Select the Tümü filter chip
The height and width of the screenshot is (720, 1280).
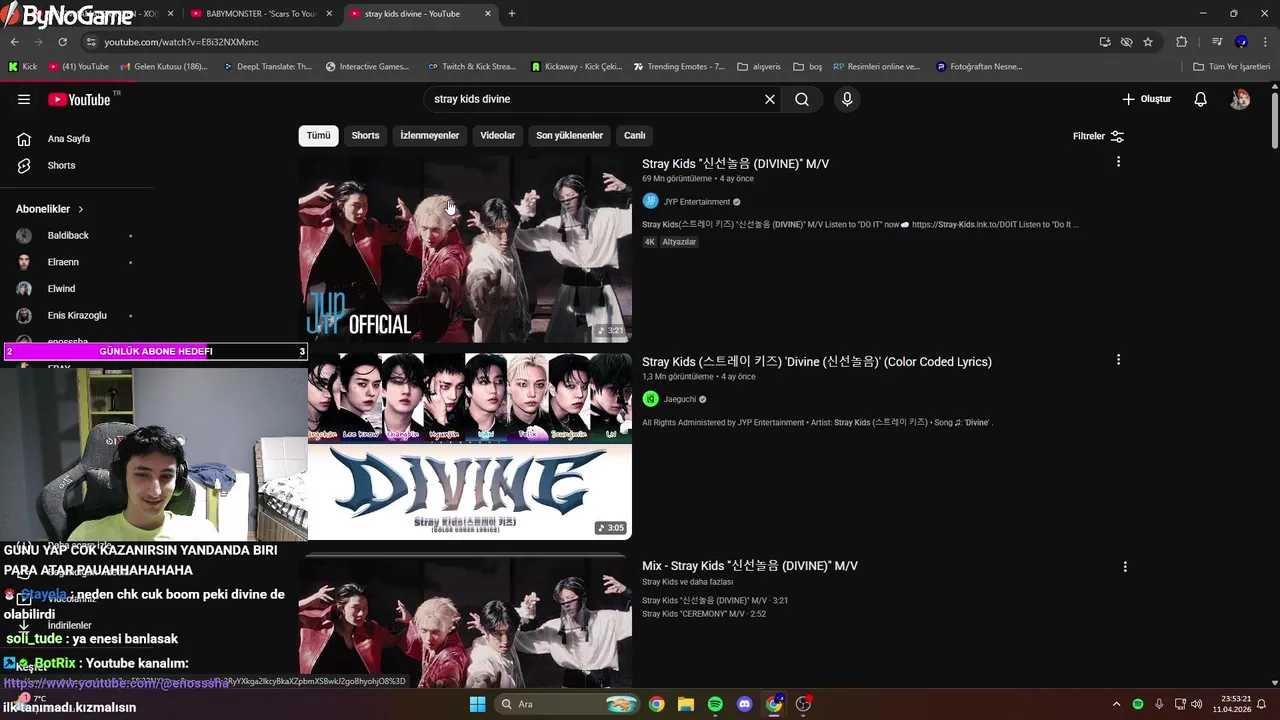[318, 136]
